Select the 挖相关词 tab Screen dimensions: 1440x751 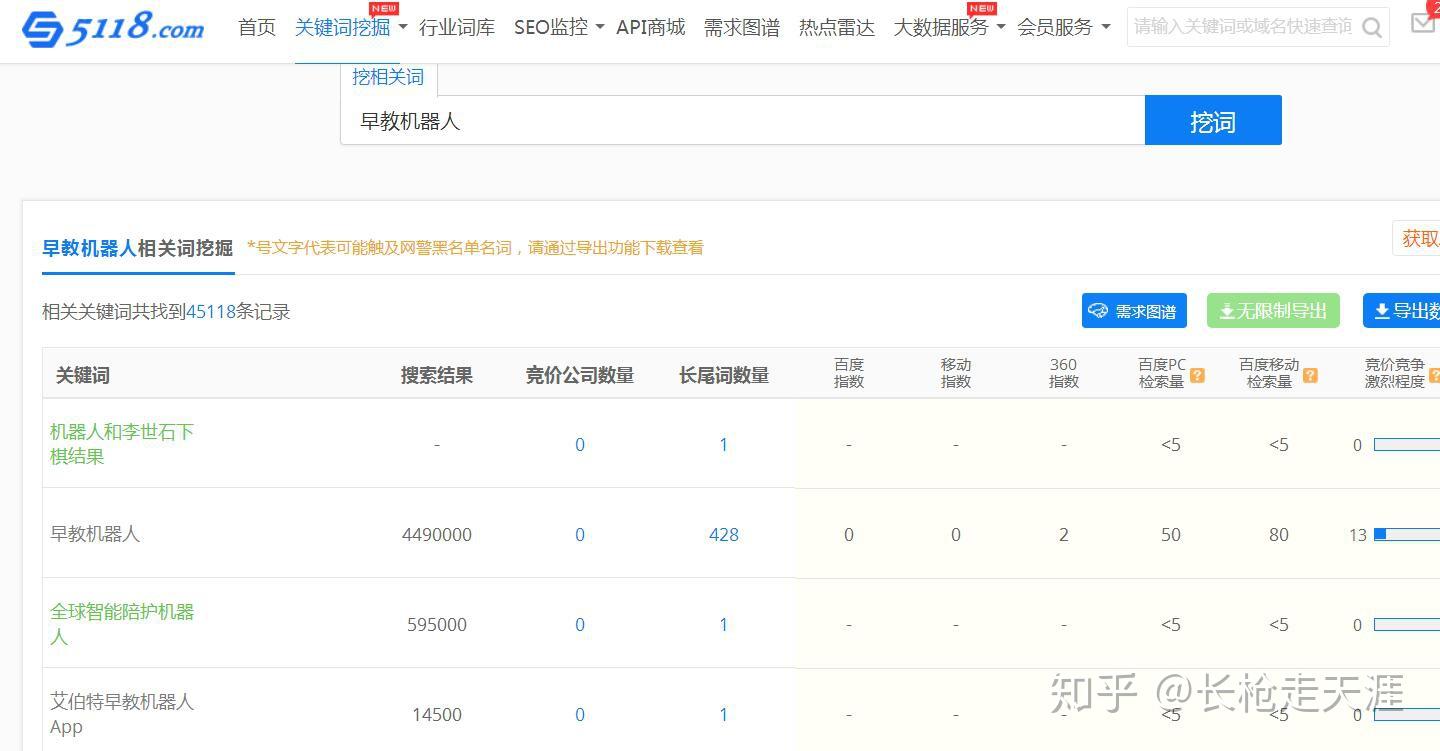pos(388,77)
